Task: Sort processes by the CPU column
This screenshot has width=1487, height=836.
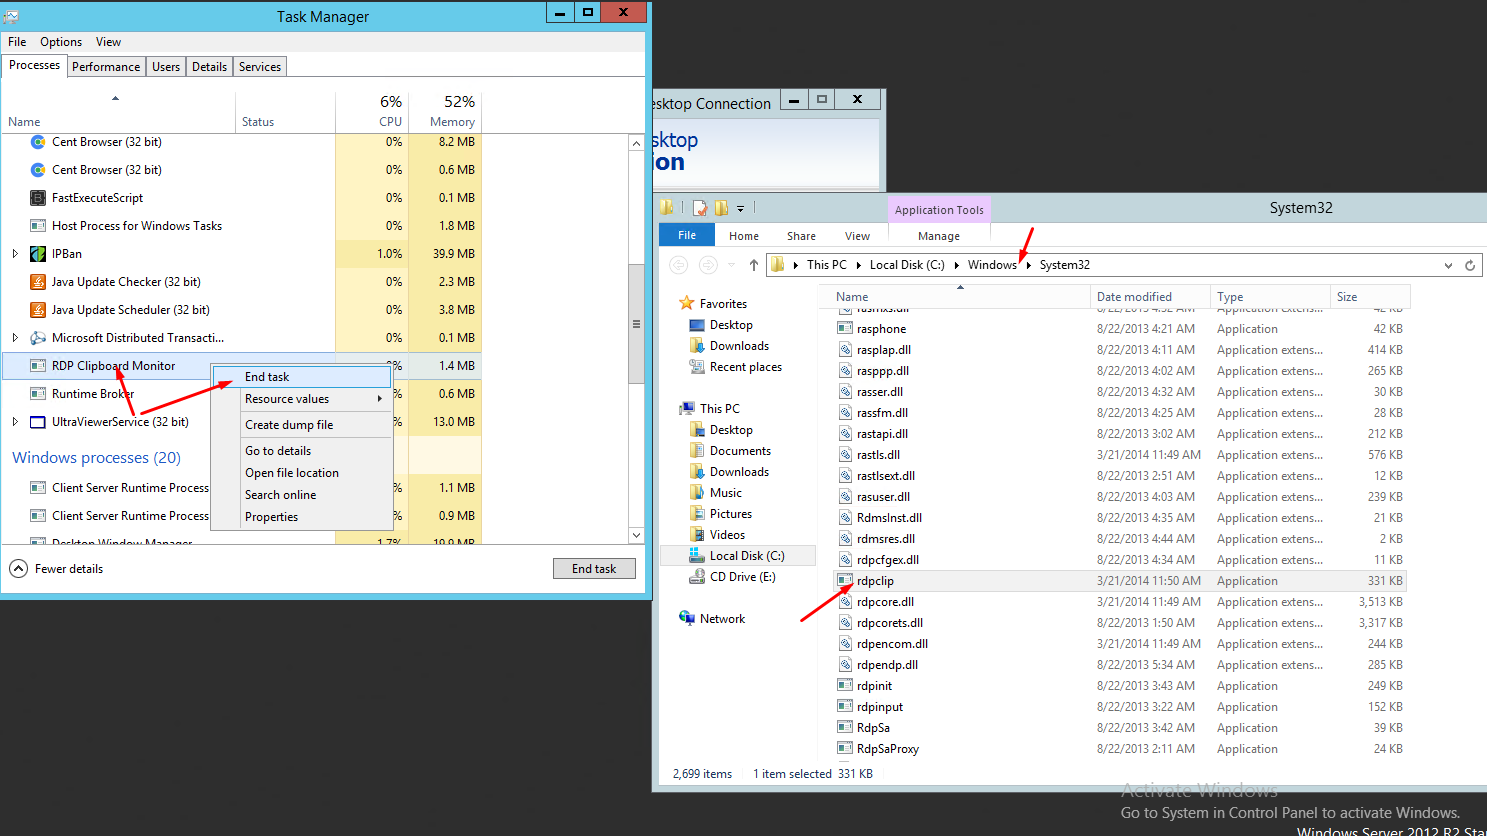Action: point(372,111)
